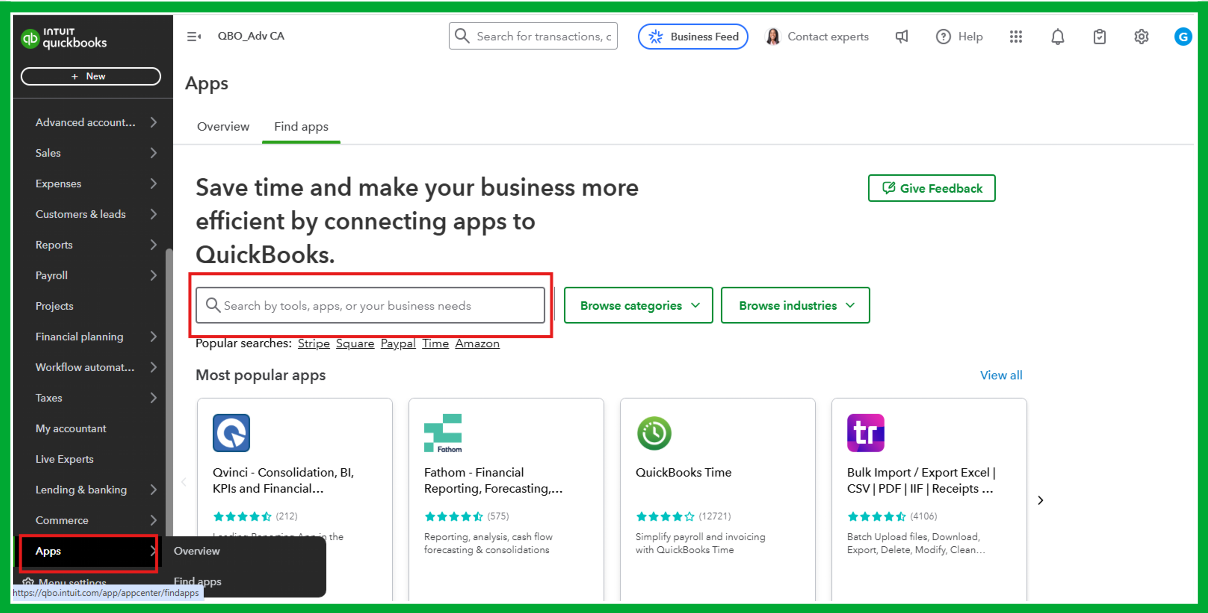Open the app launcher grid icon
The image size is (1208, 613).
click(x=1015, y=36)
